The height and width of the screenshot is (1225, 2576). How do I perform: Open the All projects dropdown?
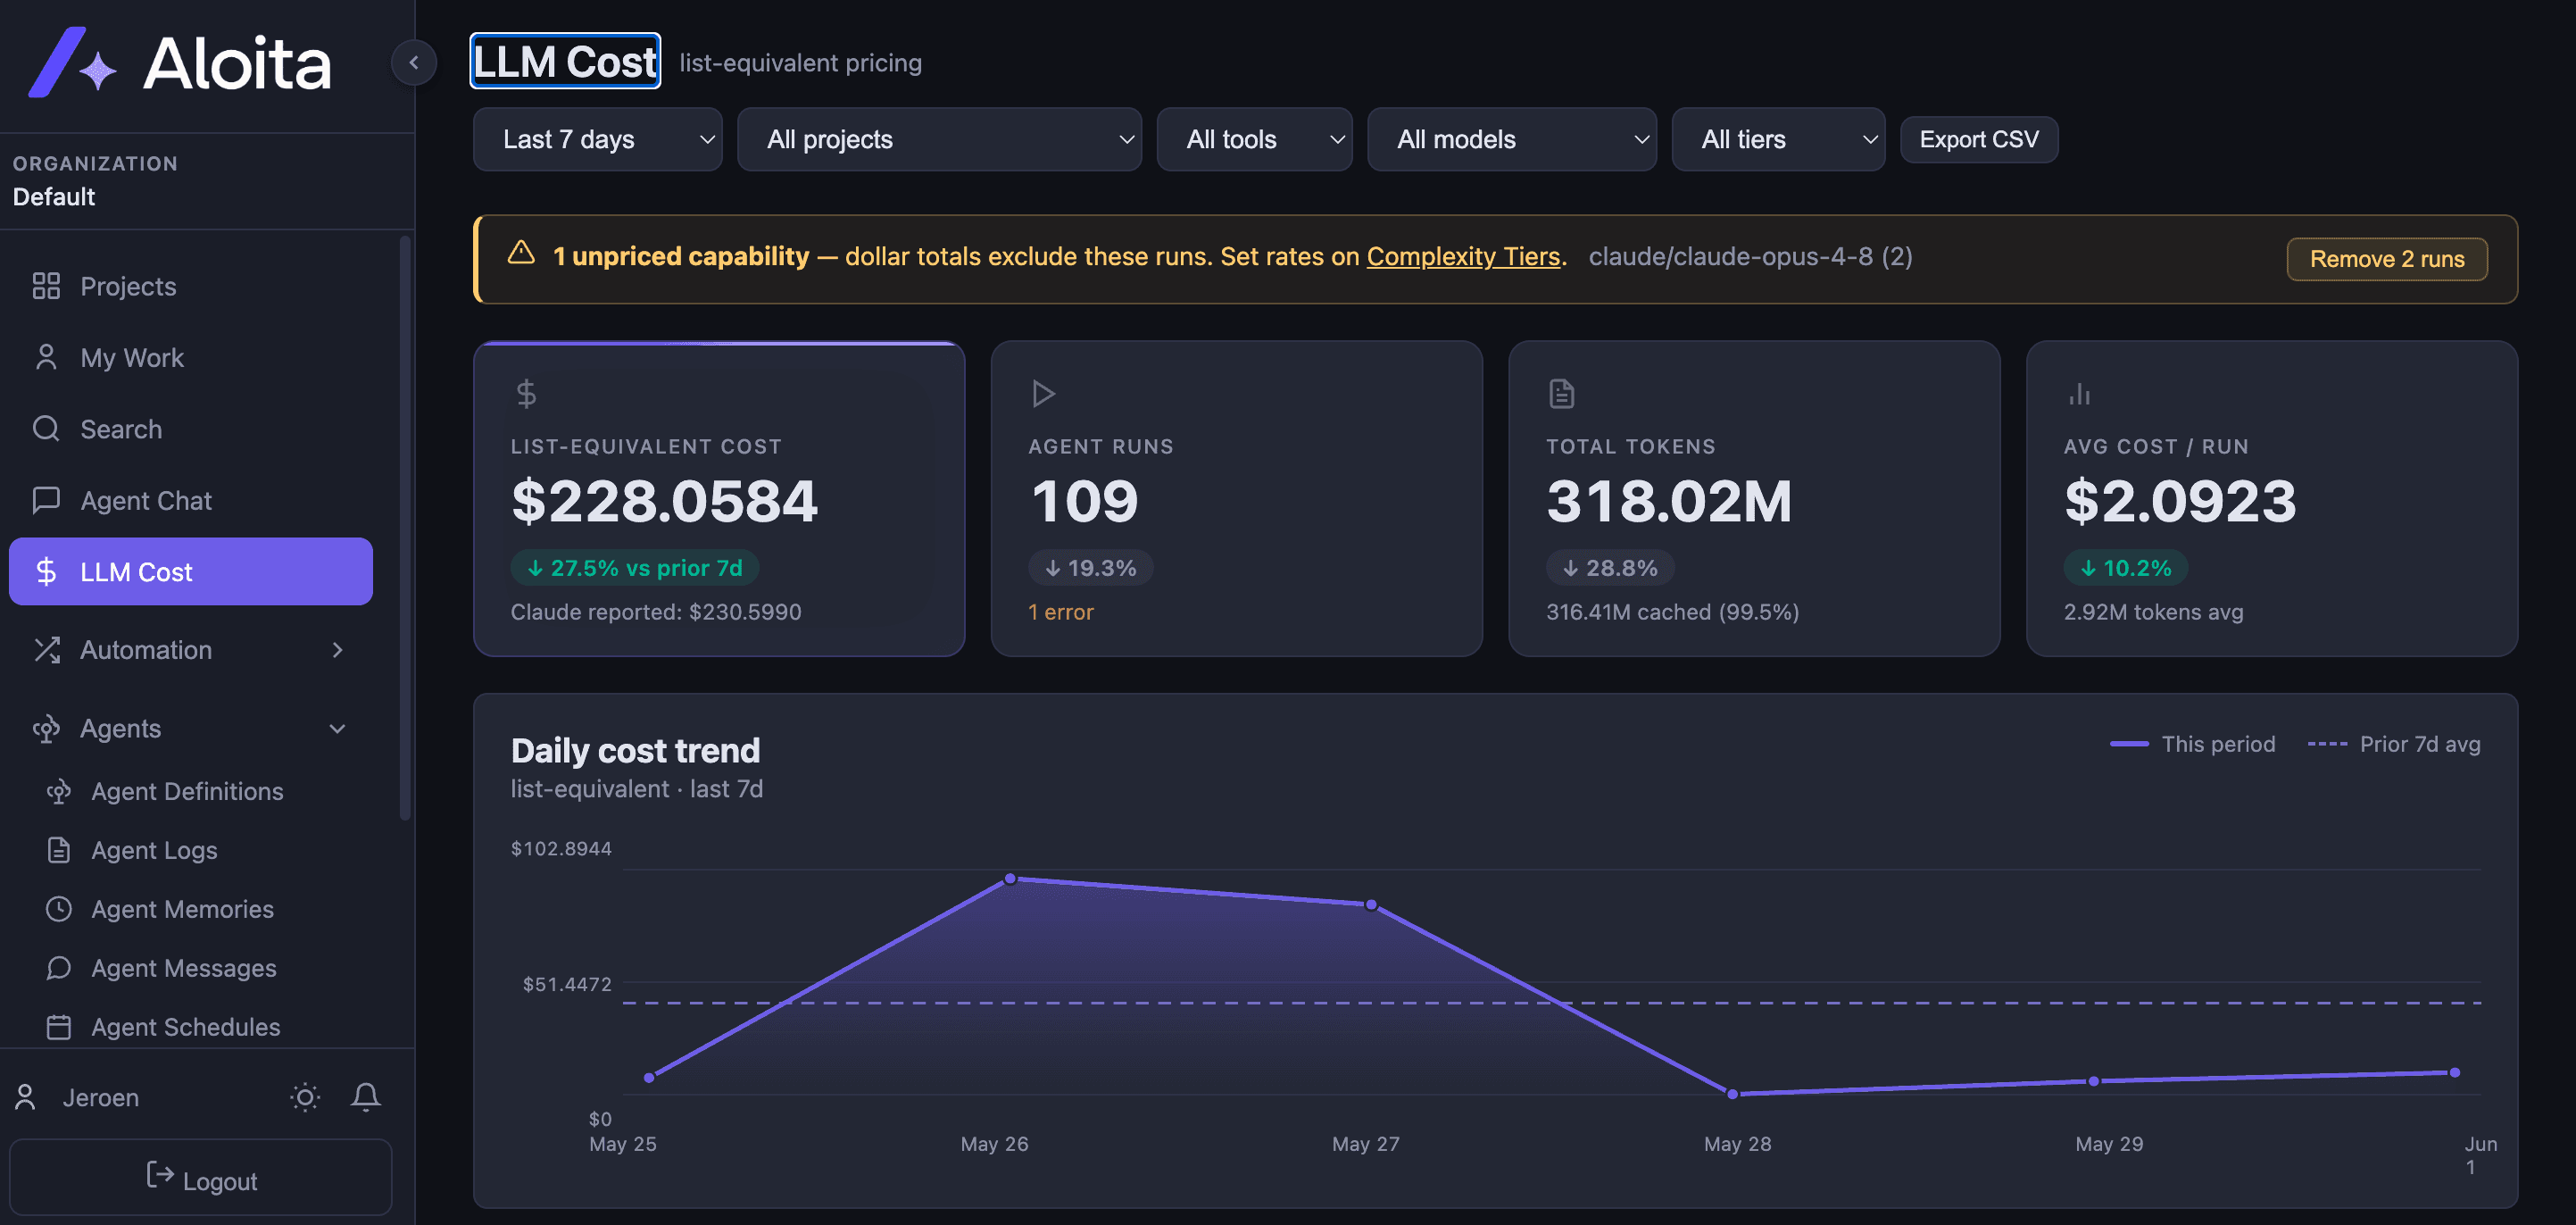click(939, 139)
